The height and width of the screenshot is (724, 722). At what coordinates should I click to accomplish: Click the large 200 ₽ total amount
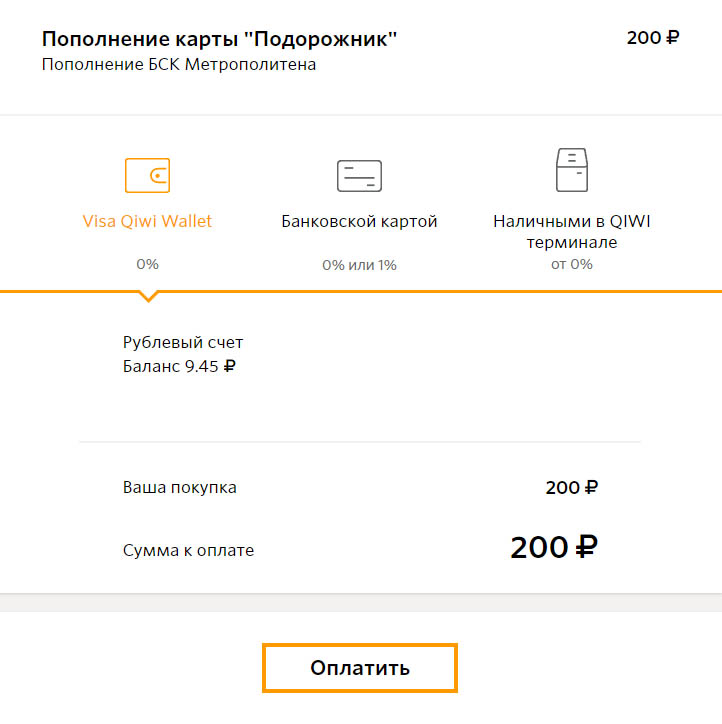click(554, 547)
